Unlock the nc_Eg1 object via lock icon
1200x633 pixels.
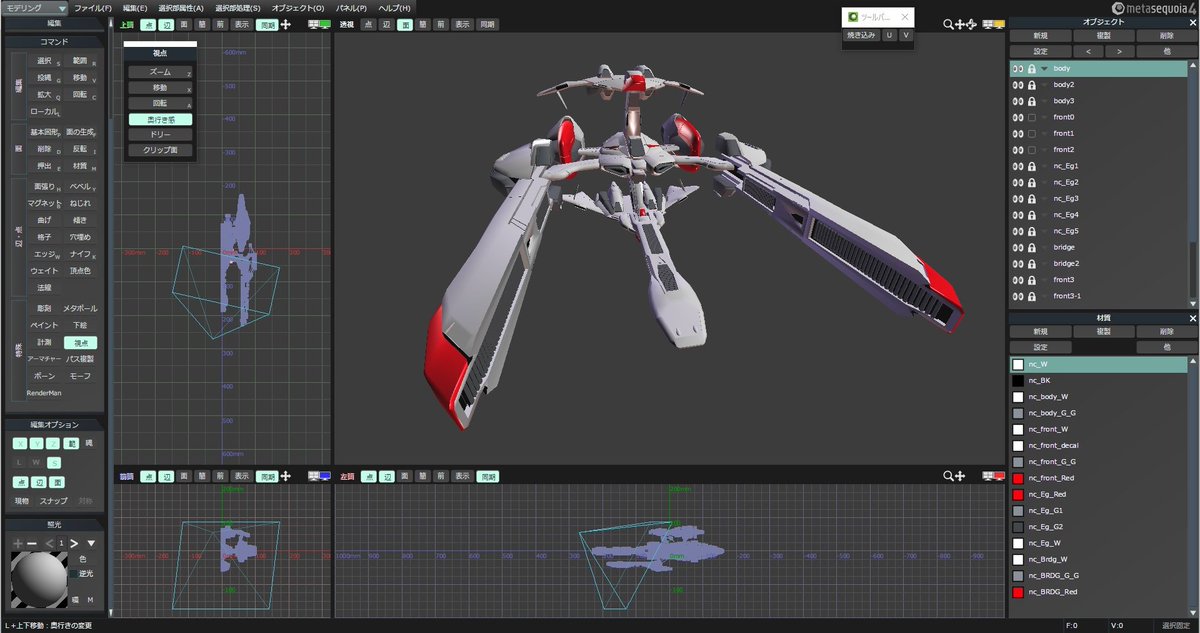coord(1031,166)
